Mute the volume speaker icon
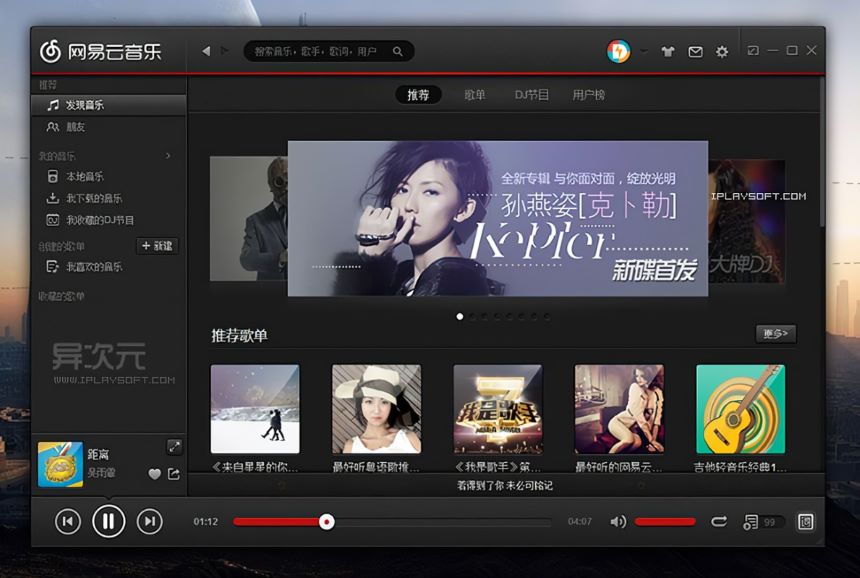The width and height of the screenshot is (860, 578). 618,522
